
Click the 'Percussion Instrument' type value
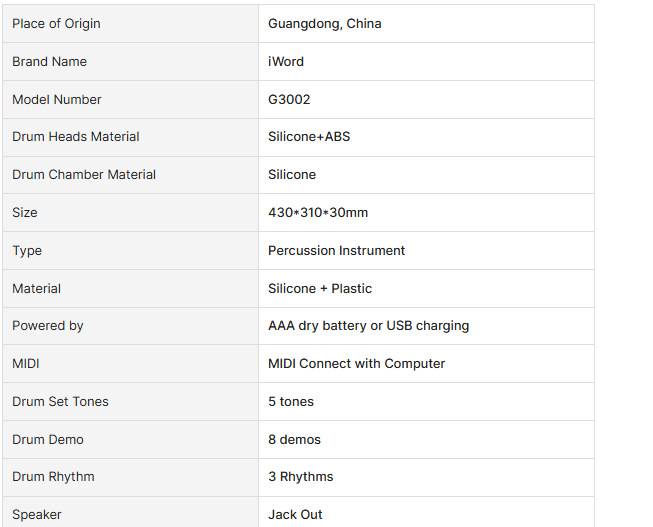point(337,251)
